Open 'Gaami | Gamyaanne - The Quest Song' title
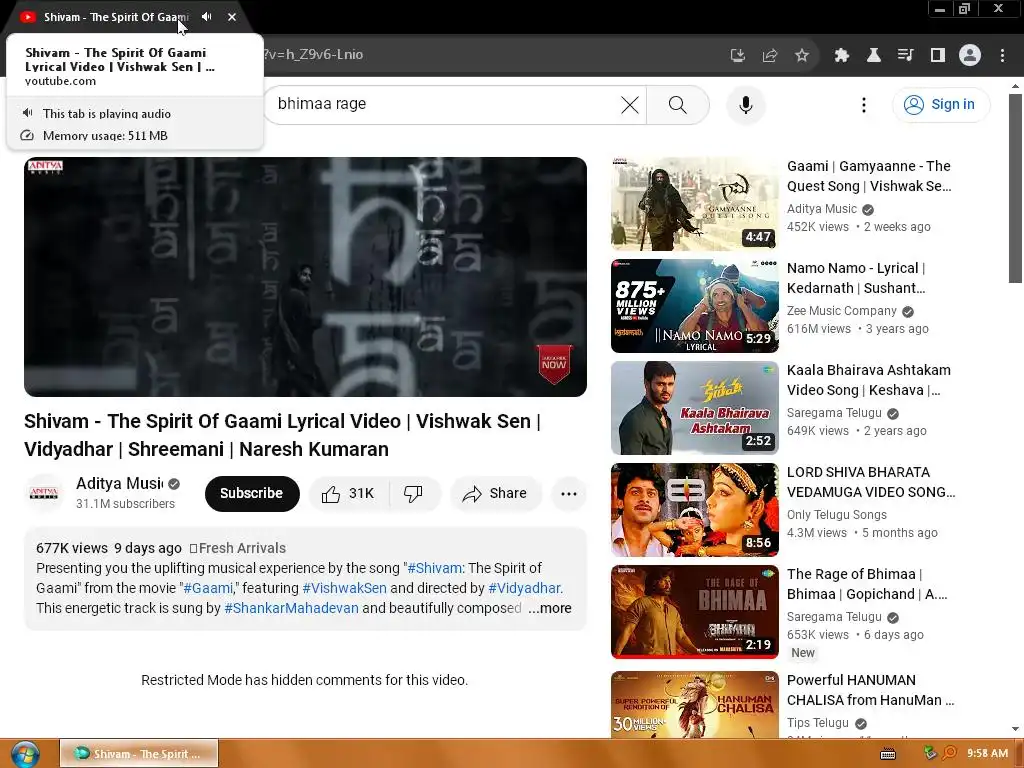Image resolution: width=1024 pixels, height=768 pixels. pos(869,176)
